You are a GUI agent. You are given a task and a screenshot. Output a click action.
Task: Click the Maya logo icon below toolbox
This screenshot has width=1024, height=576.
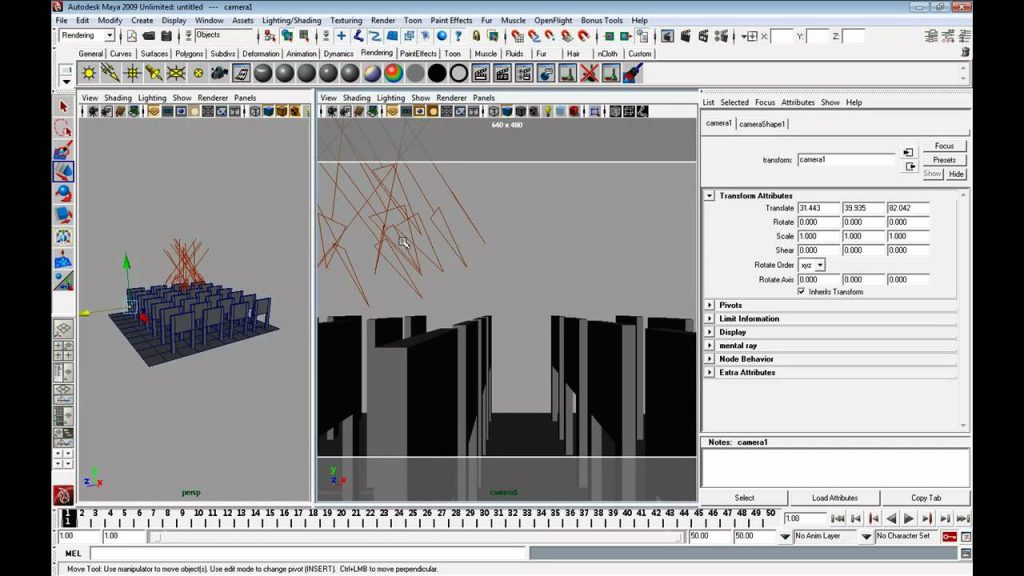[63, 495]
